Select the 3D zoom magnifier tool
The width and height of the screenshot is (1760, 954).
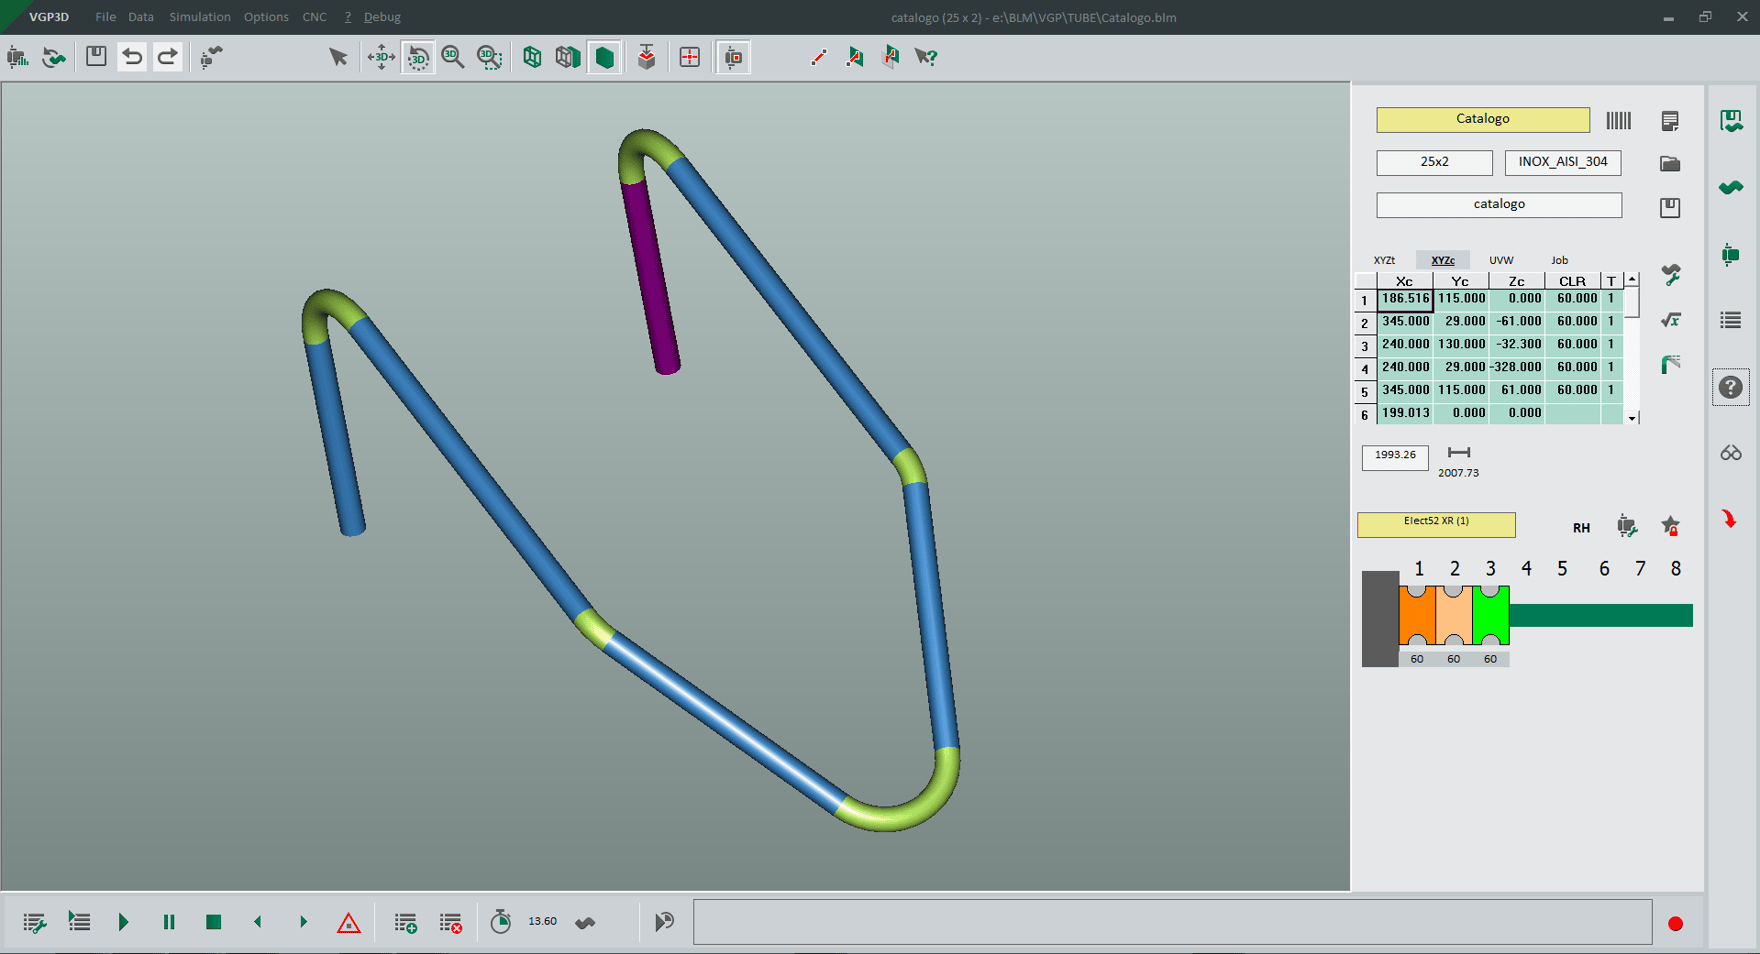(453, 57)
